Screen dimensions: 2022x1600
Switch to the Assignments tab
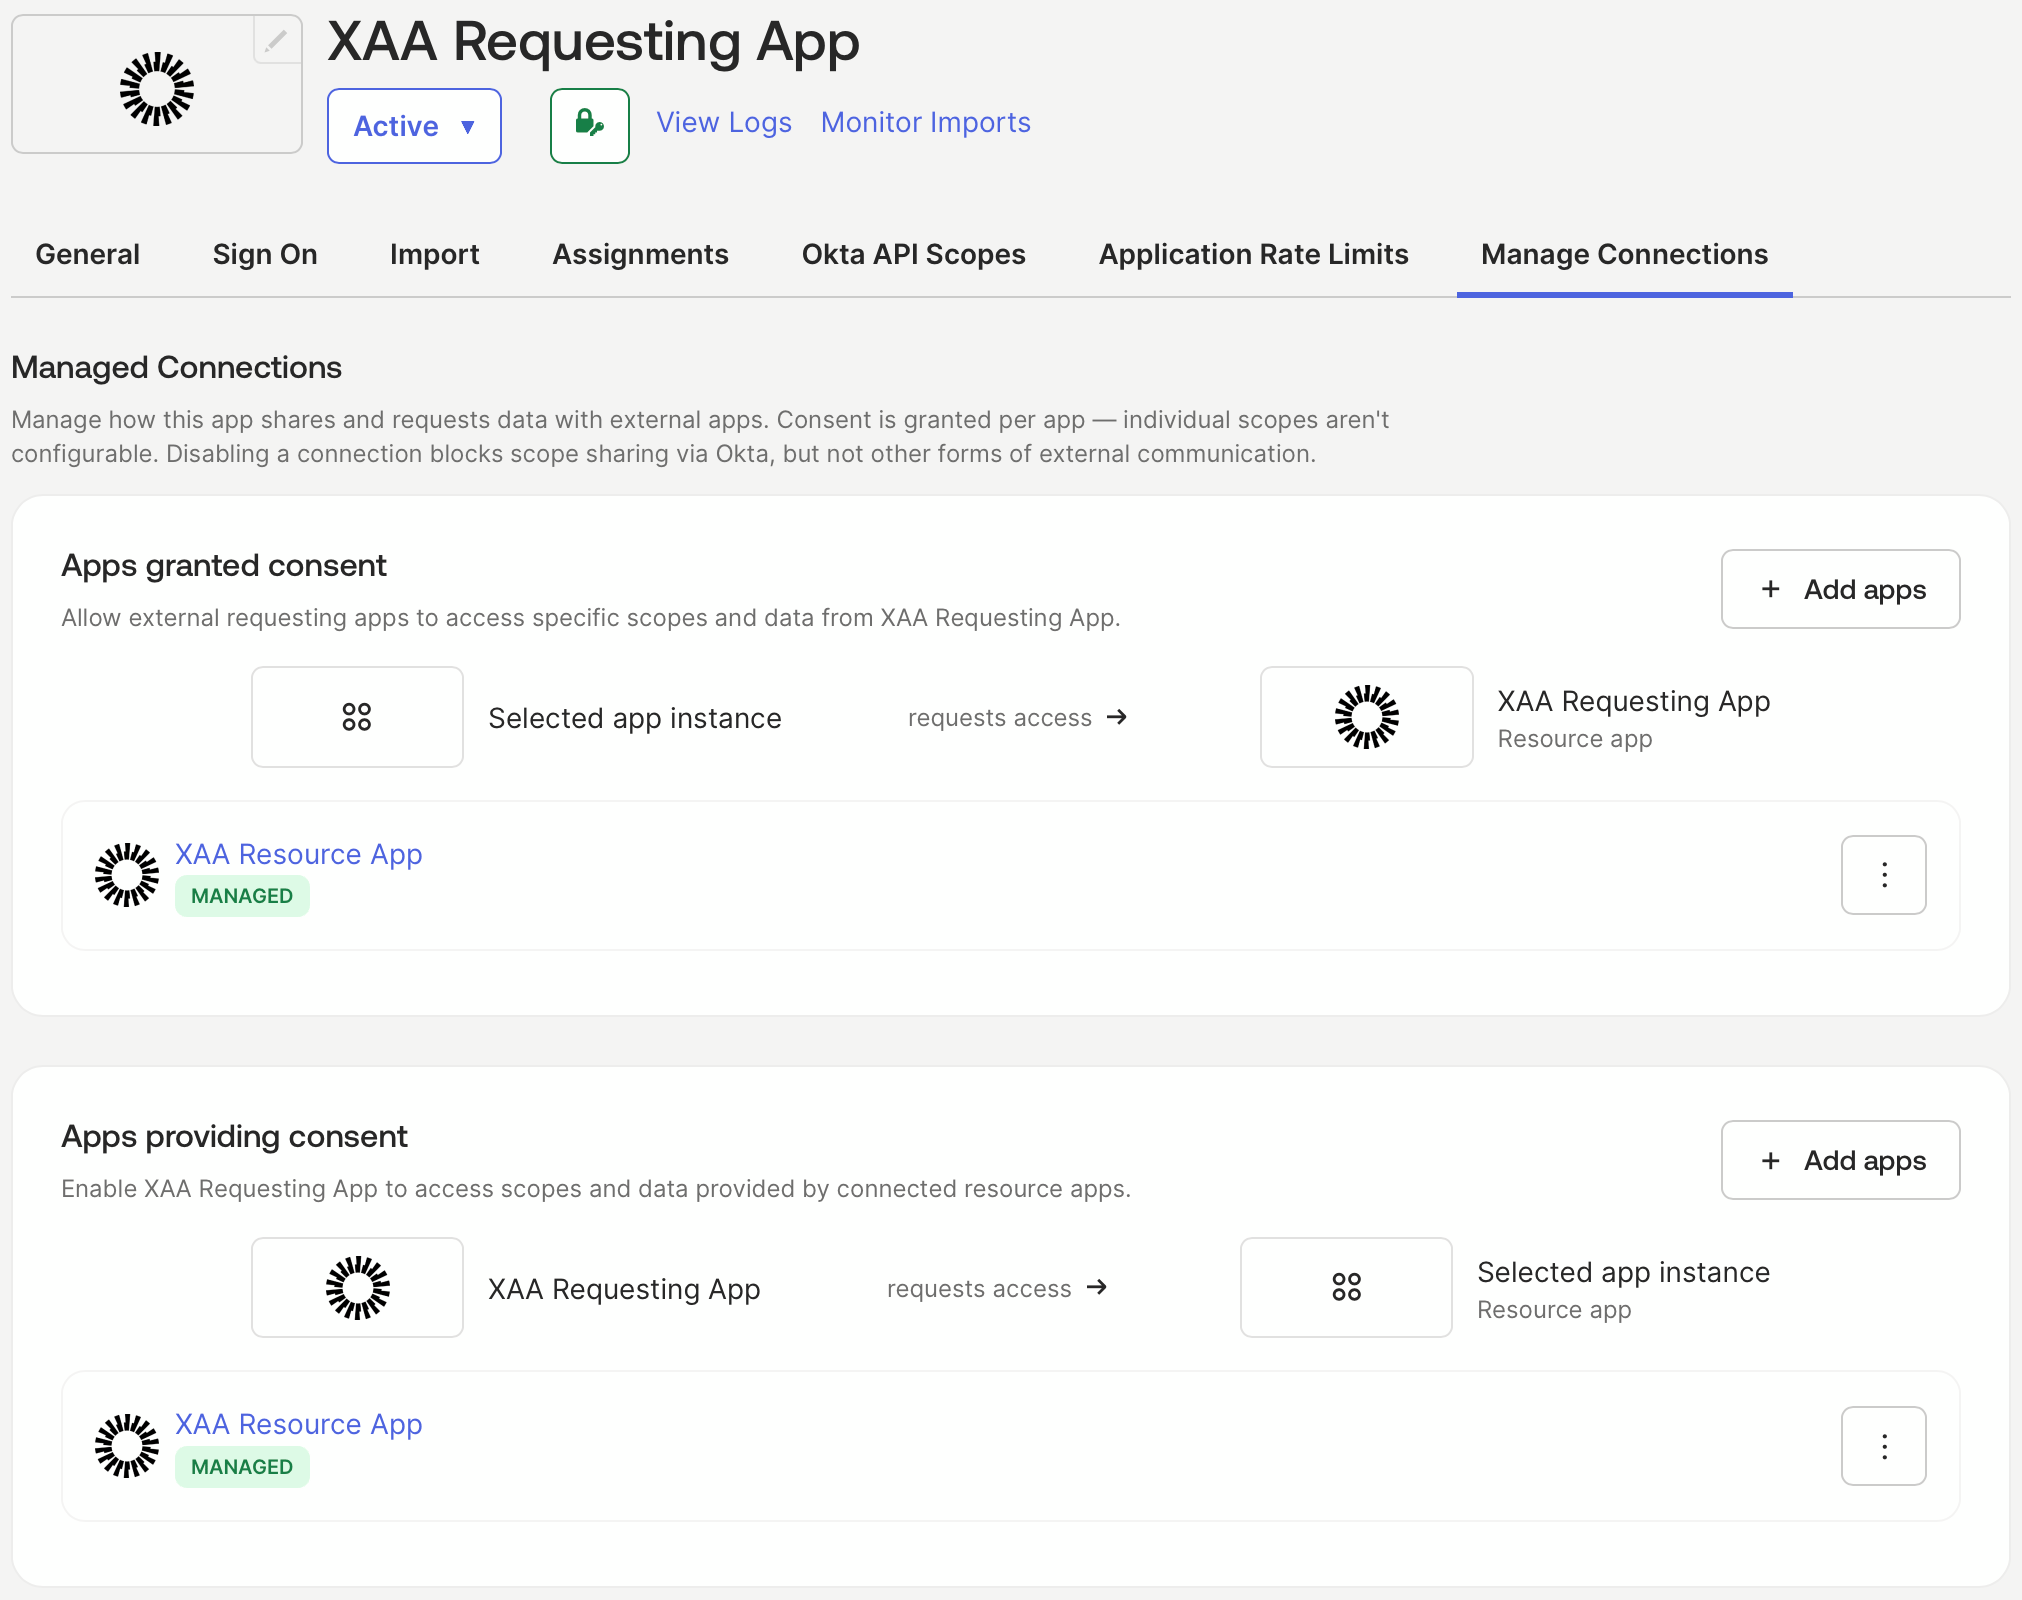pyautogui.click(x=641, y=254)
